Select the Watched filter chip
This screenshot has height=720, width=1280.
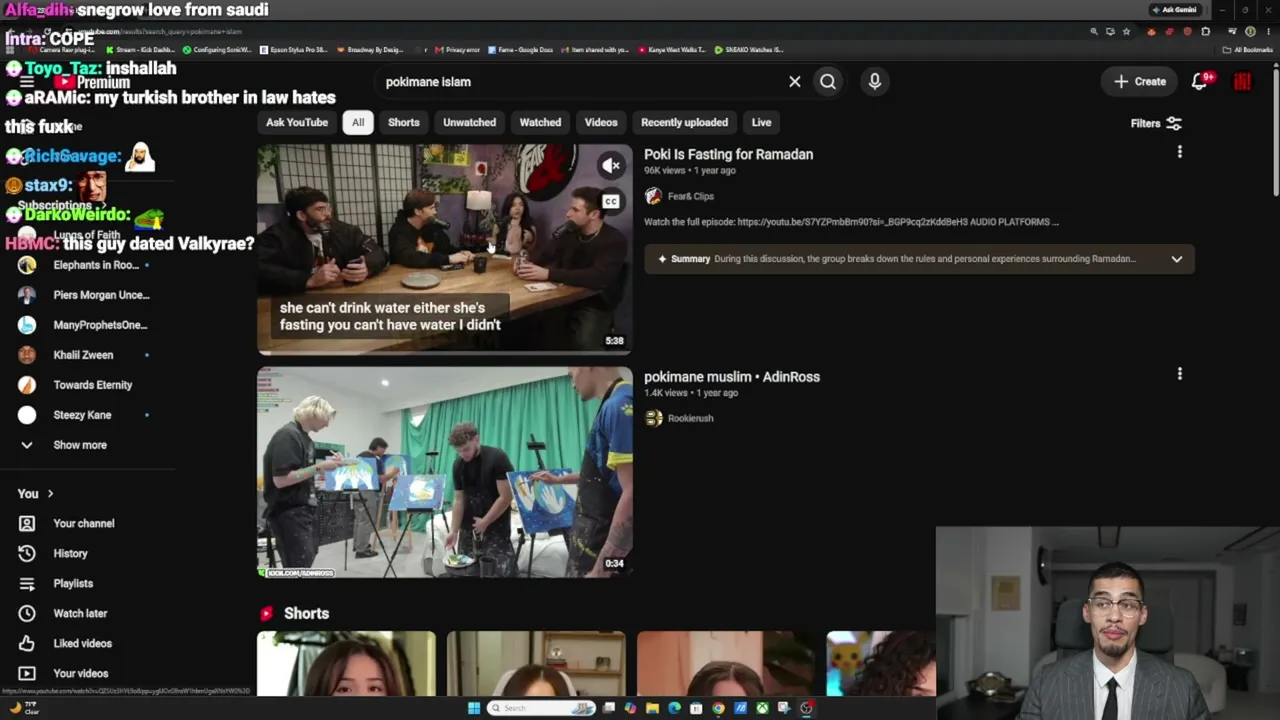click(x=540, y=122)
